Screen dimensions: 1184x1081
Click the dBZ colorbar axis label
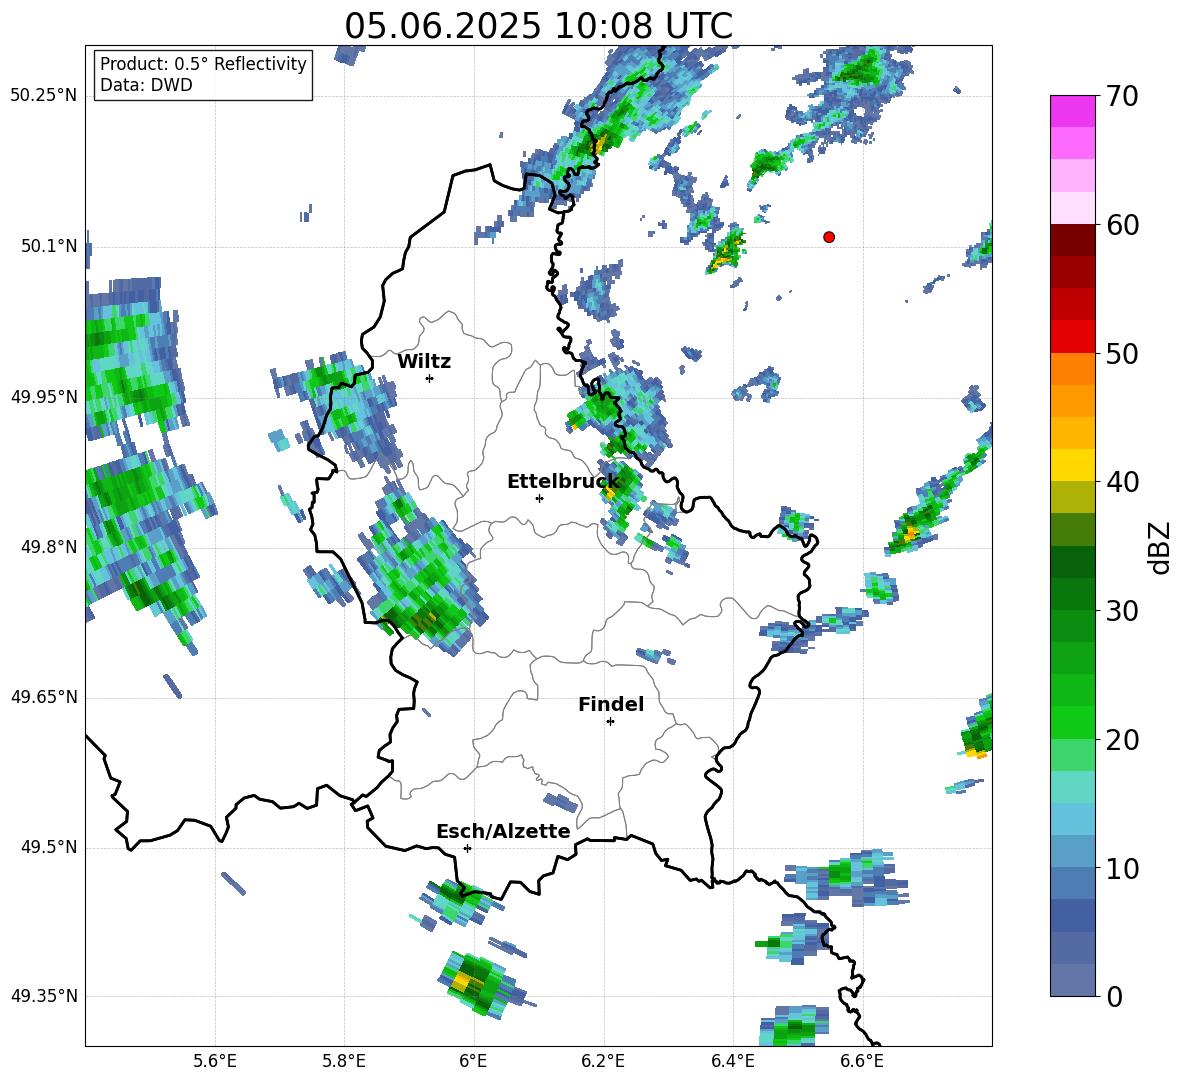[x=1159, y=547]
